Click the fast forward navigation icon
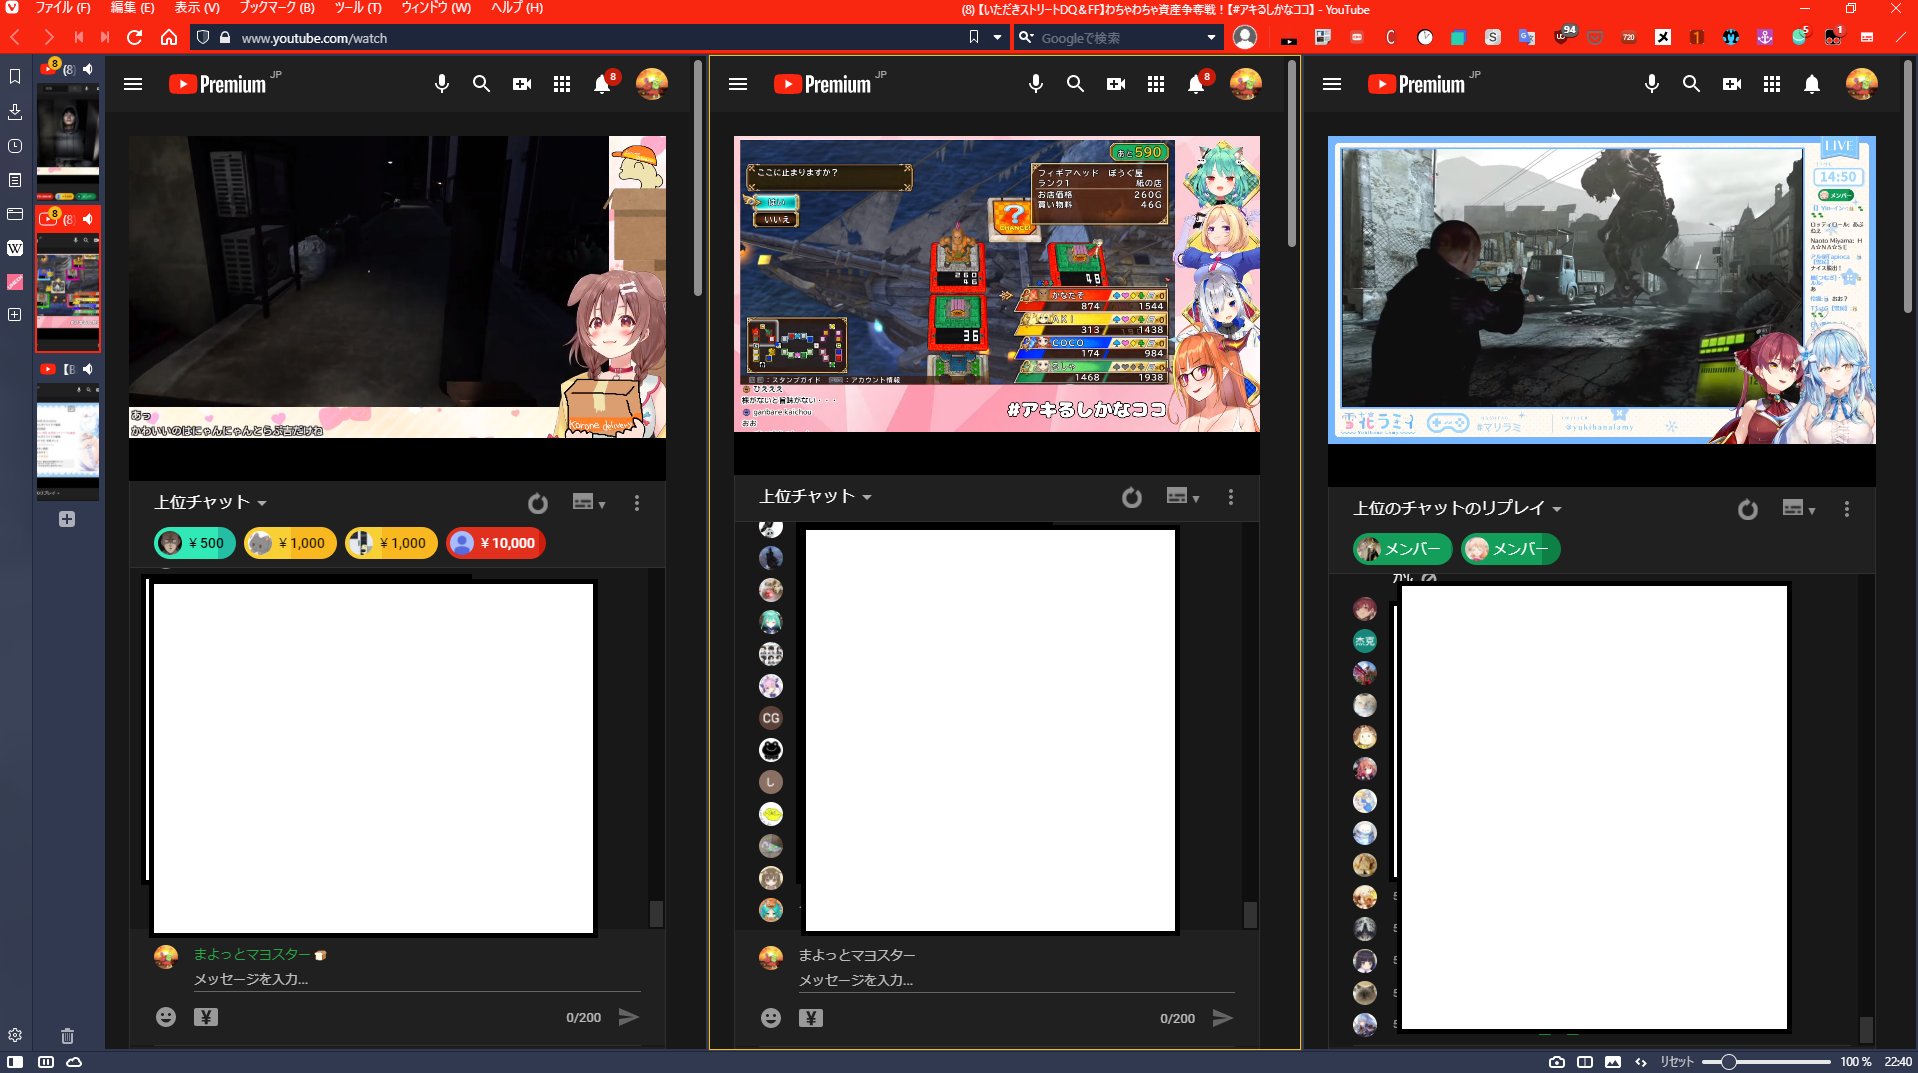This screenshot has height=1073, width=1918. pos(105,37)
